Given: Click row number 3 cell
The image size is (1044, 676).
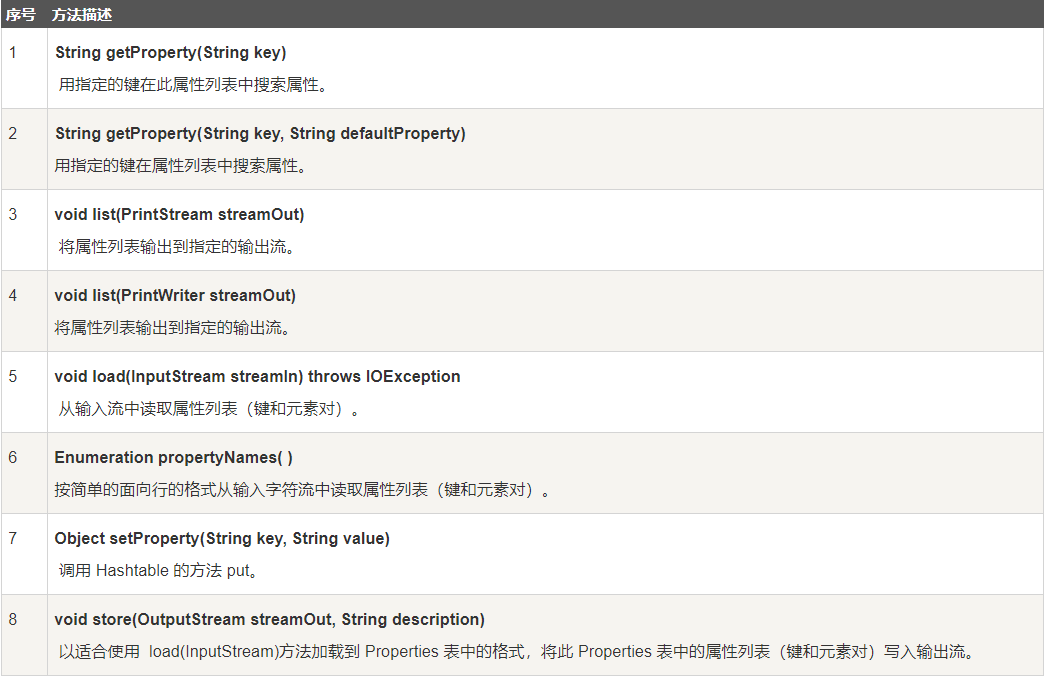Looking at the screenshot, I should pos(24,230).
